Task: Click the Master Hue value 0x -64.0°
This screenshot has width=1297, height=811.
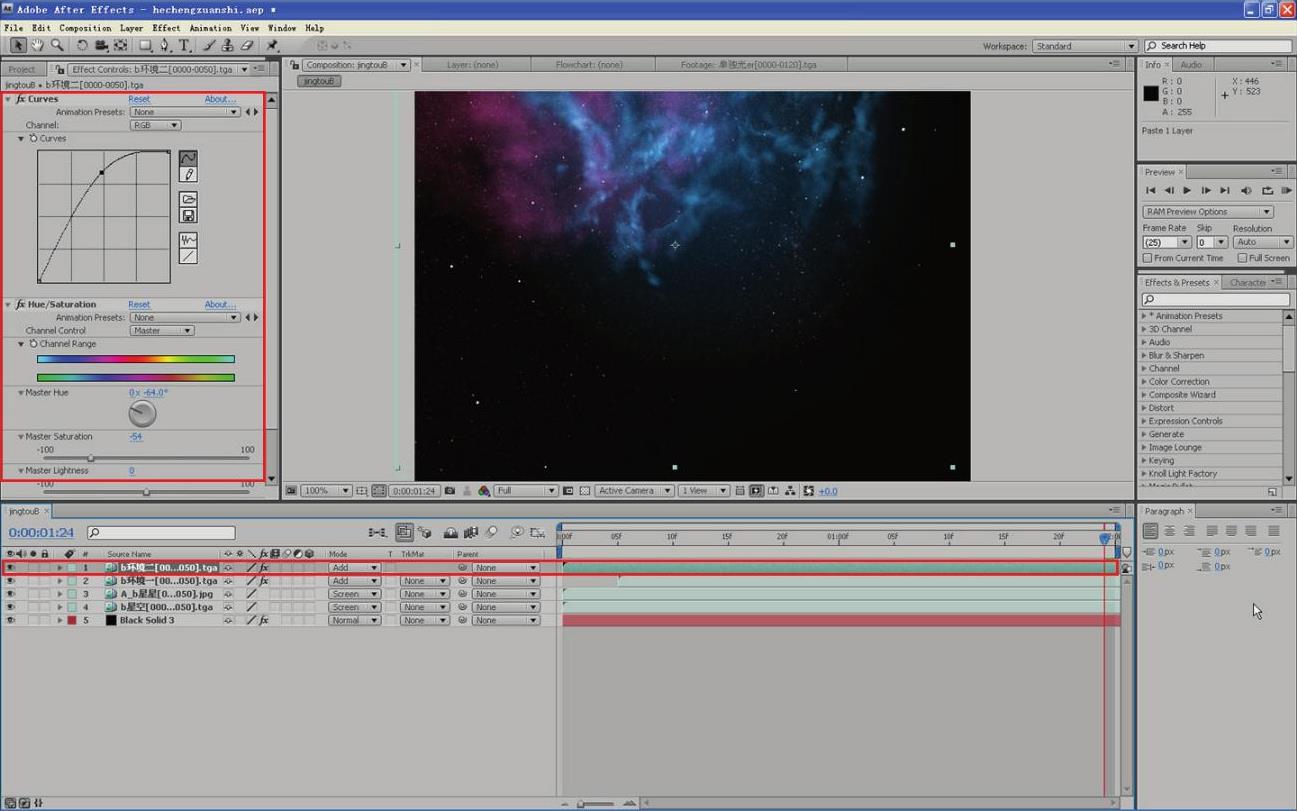Action: click(x=148, y=392)
